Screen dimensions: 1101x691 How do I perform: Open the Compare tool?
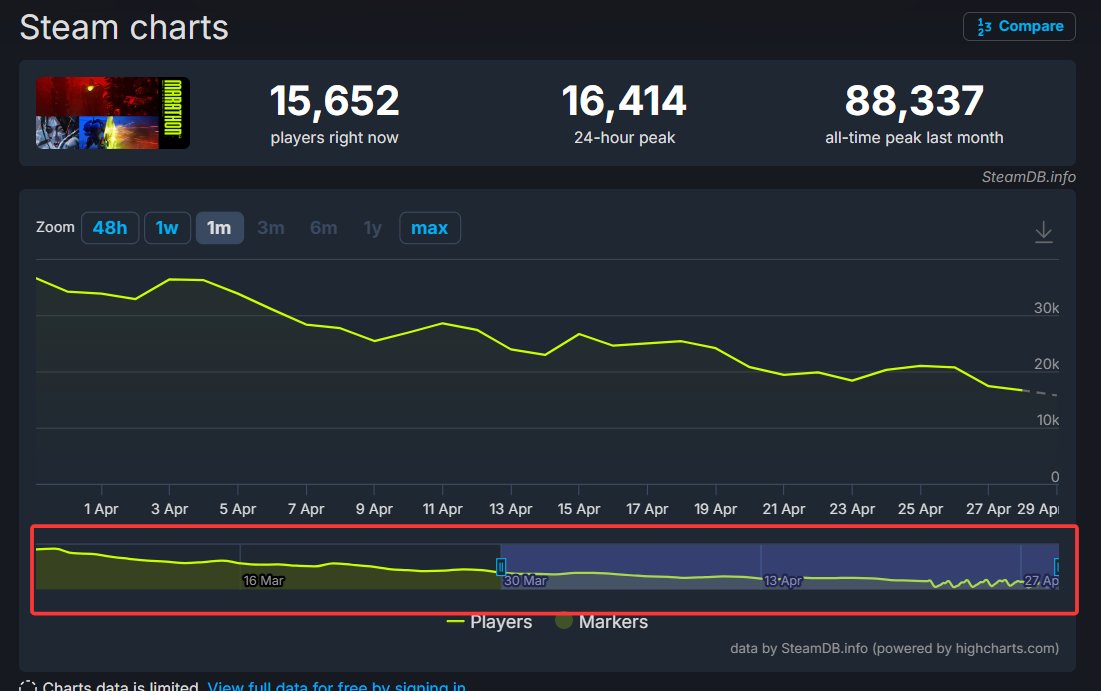(x=1018, y=26)
